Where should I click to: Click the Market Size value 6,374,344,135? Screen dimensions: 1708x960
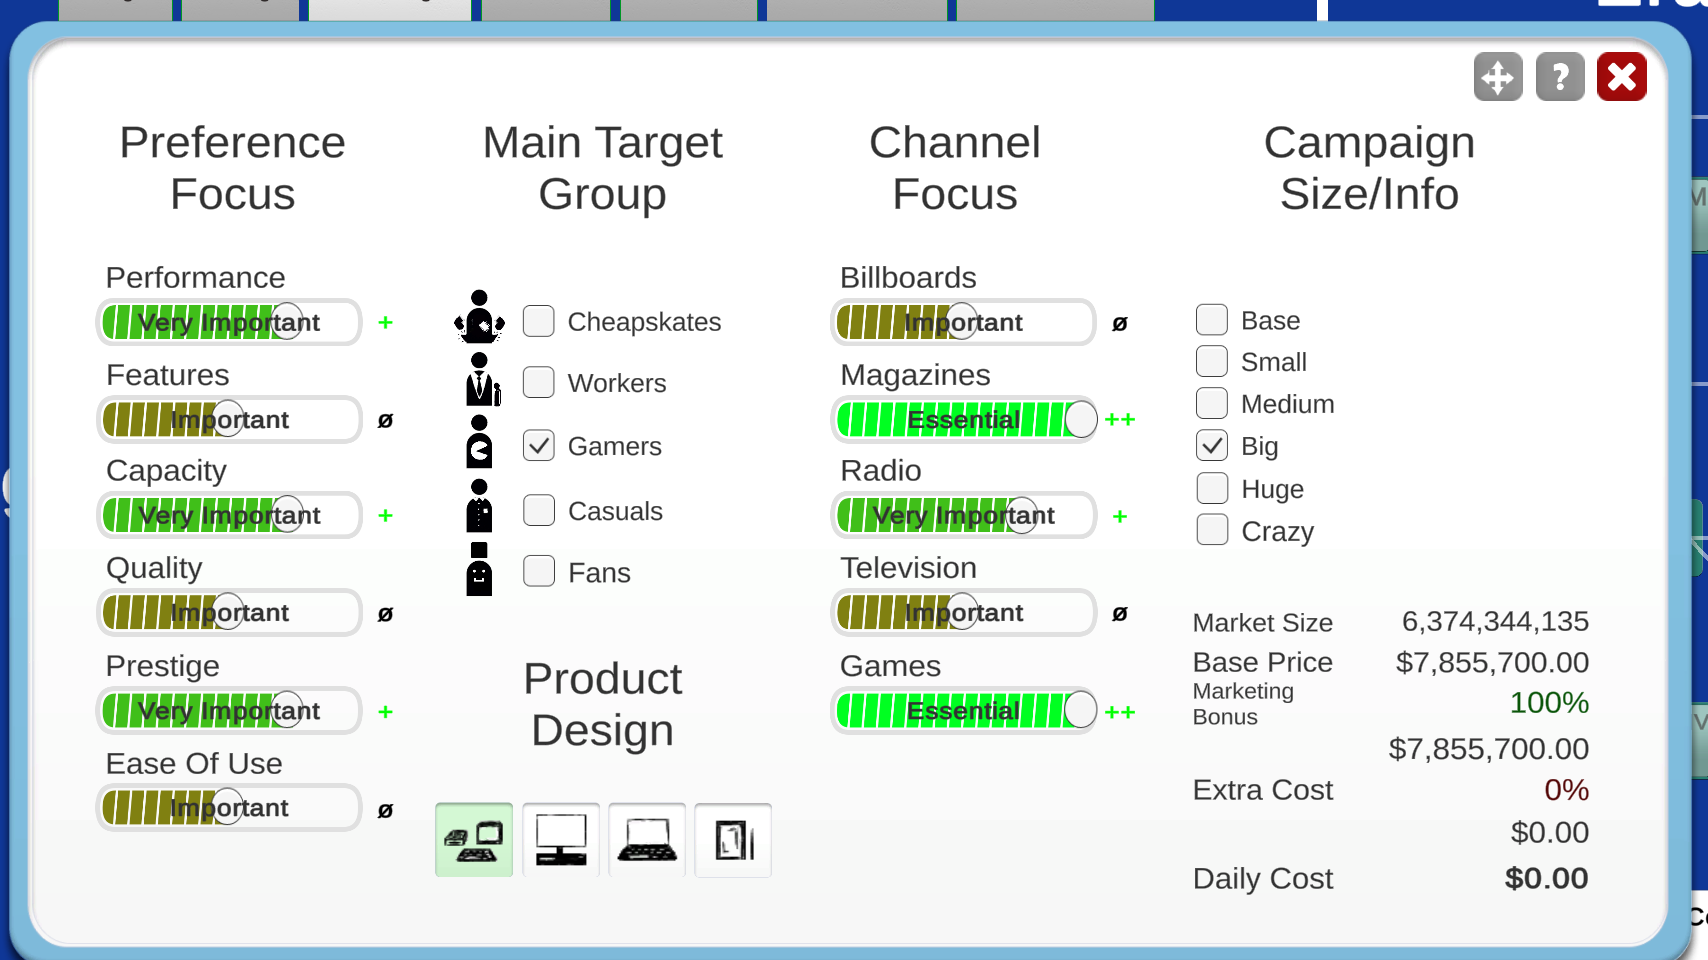point(1495,621)
